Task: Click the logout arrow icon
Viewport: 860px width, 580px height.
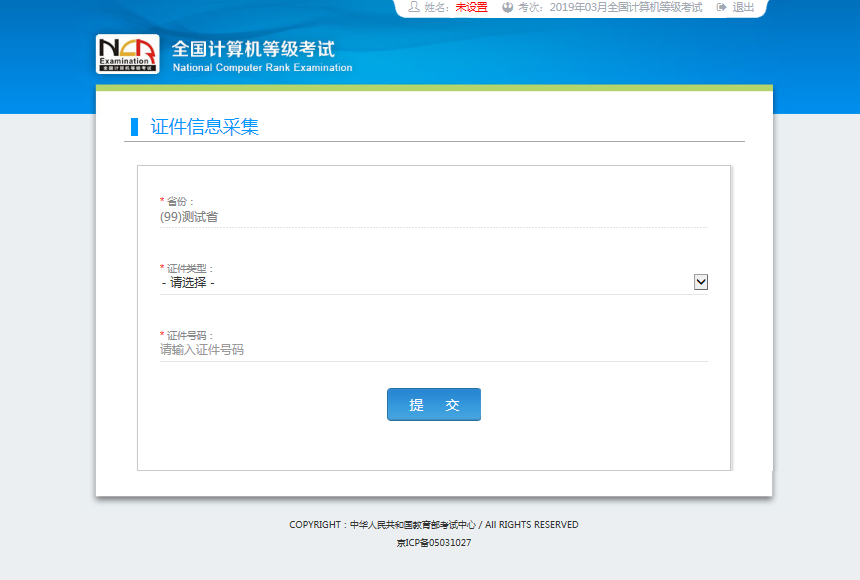Action: (721, 7)
